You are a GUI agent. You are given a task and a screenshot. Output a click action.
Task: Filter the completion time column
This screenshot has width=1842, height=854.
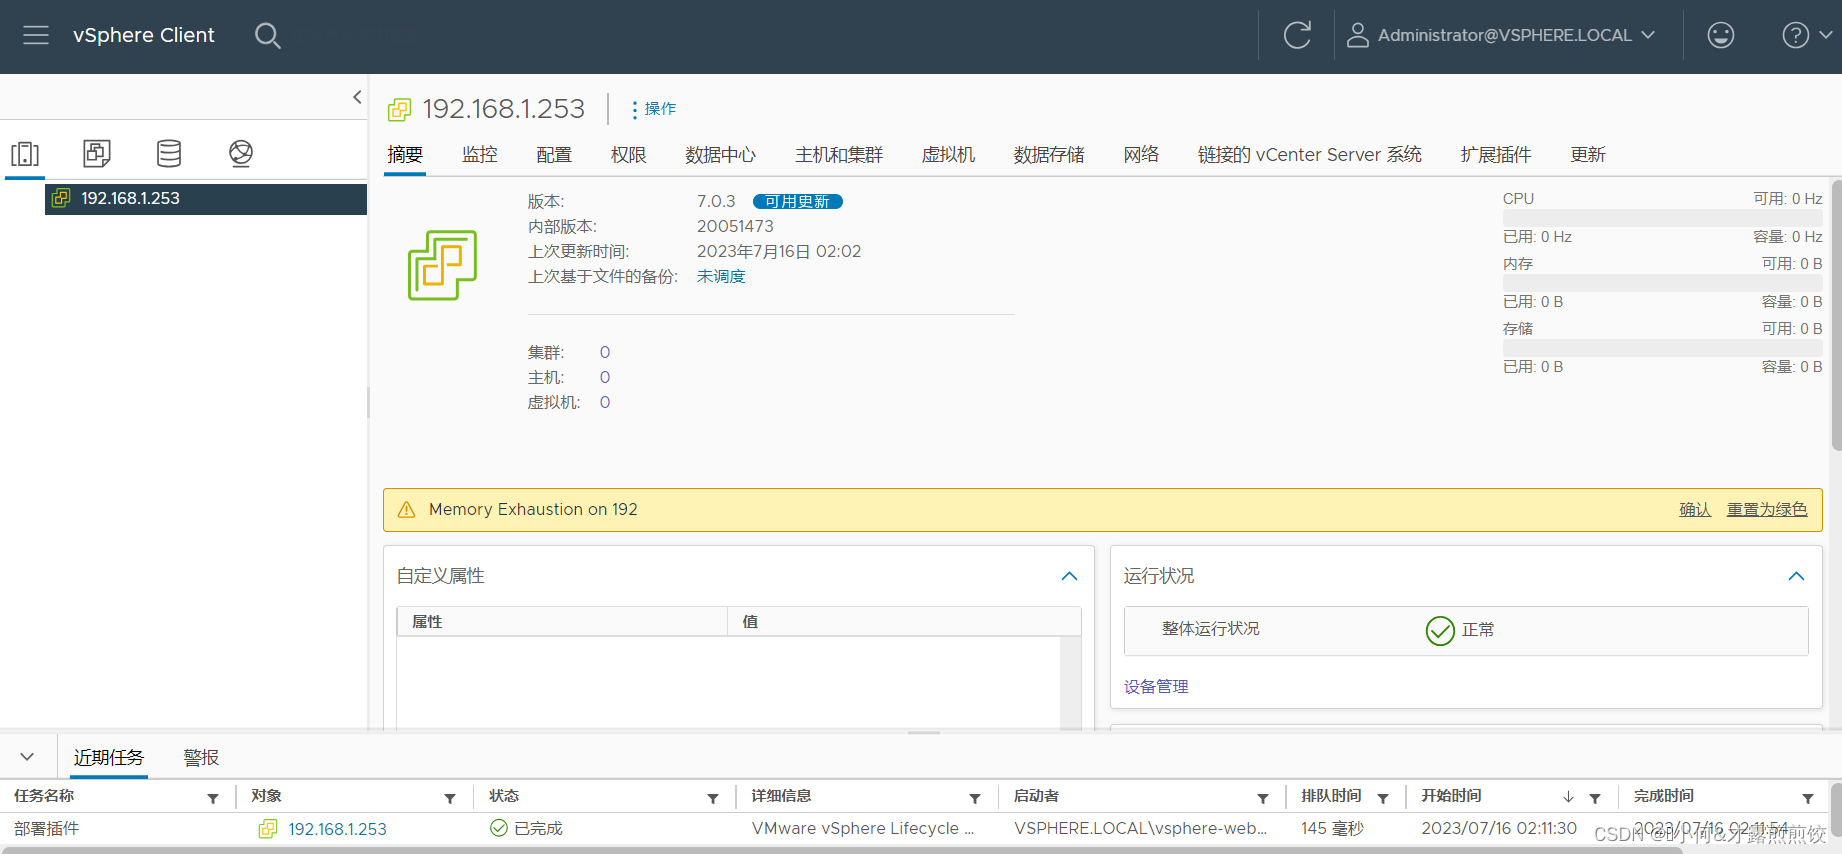click(1808, 798)
